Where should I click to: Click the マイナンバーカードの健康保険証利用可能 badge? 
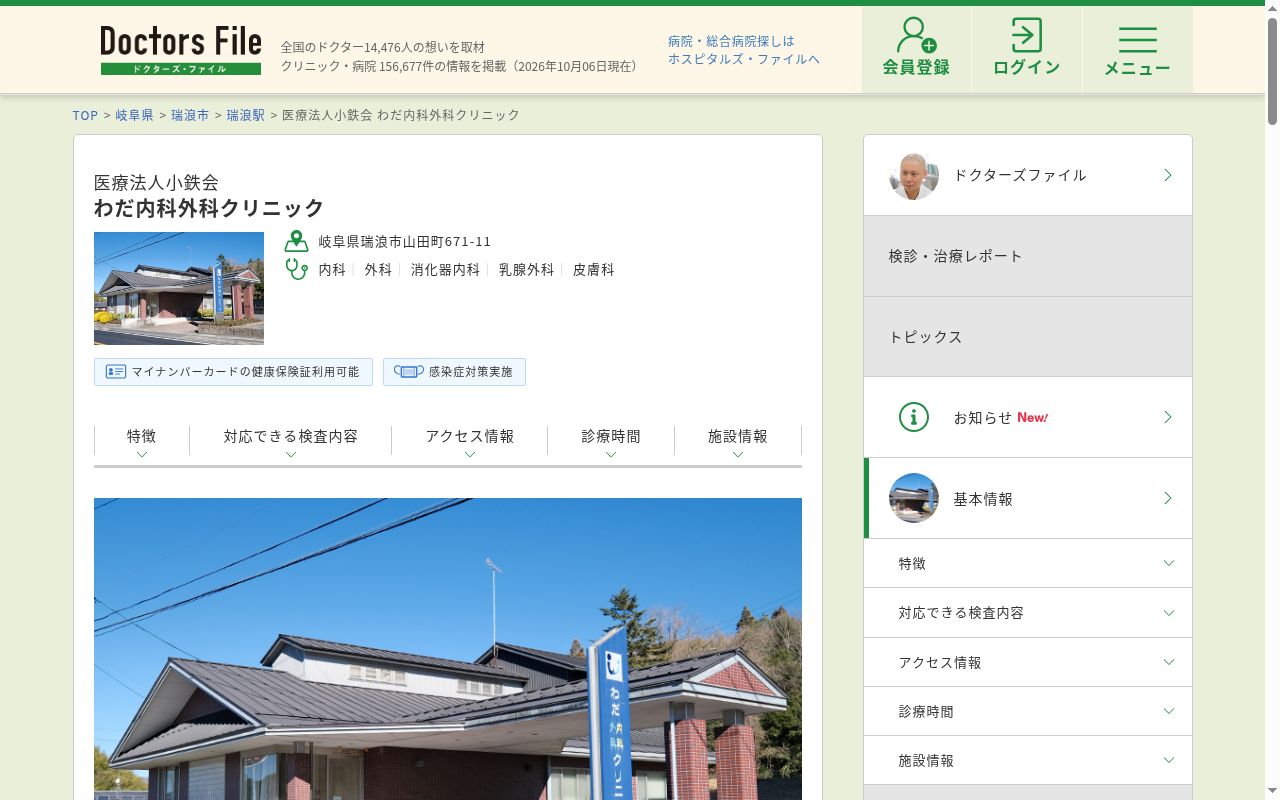click(x=233, y=372)
